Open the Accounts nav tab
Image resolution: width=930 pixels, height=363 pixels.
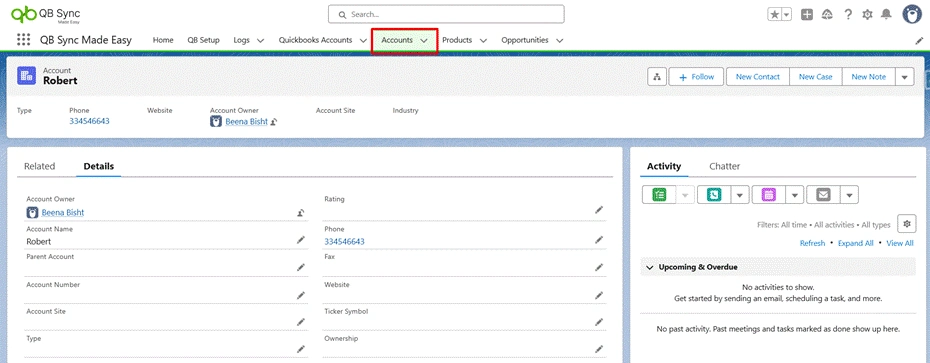[x=397, y=40]
